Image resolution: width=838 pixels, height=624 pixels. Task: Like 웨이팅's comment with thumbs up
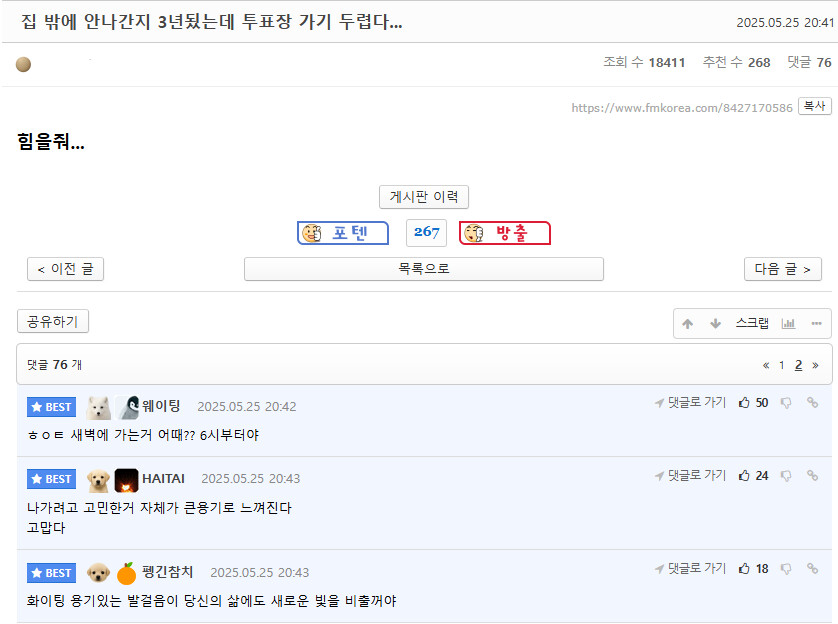click(x=744, y=403)
